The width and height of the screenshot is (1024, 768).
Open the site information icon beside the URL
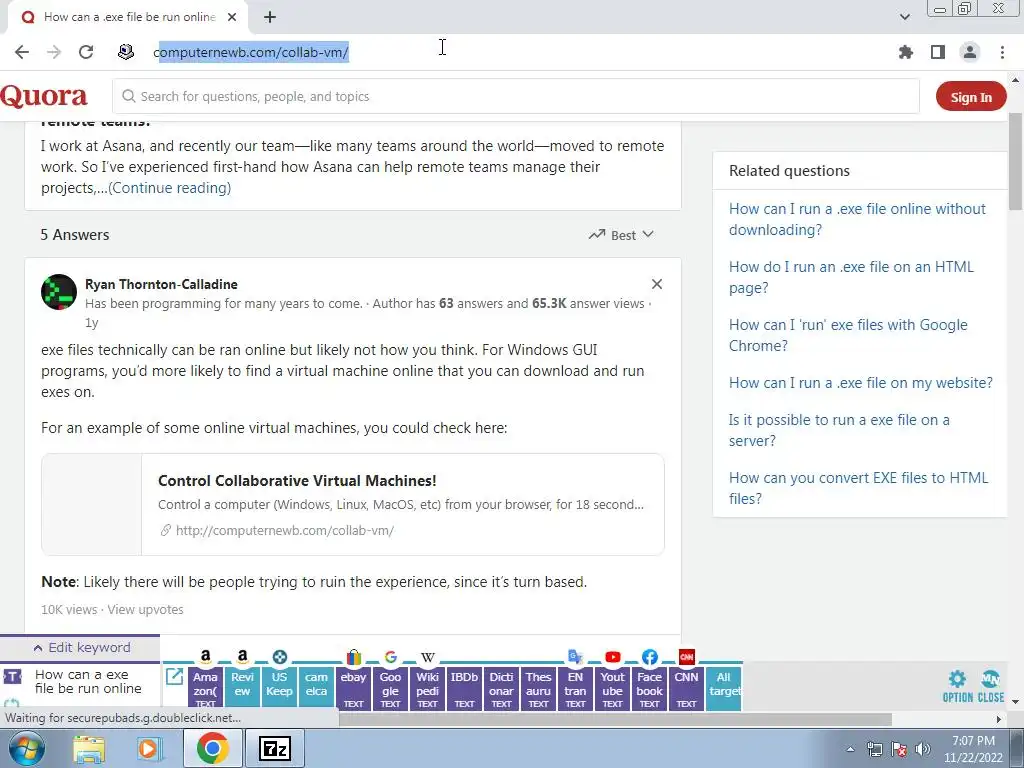click(125, 52)
